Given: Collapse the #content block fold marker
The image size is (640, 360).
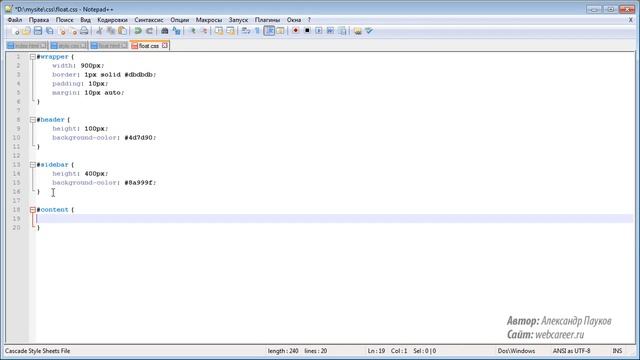Looking at the screenshot, I should point(33,210).
